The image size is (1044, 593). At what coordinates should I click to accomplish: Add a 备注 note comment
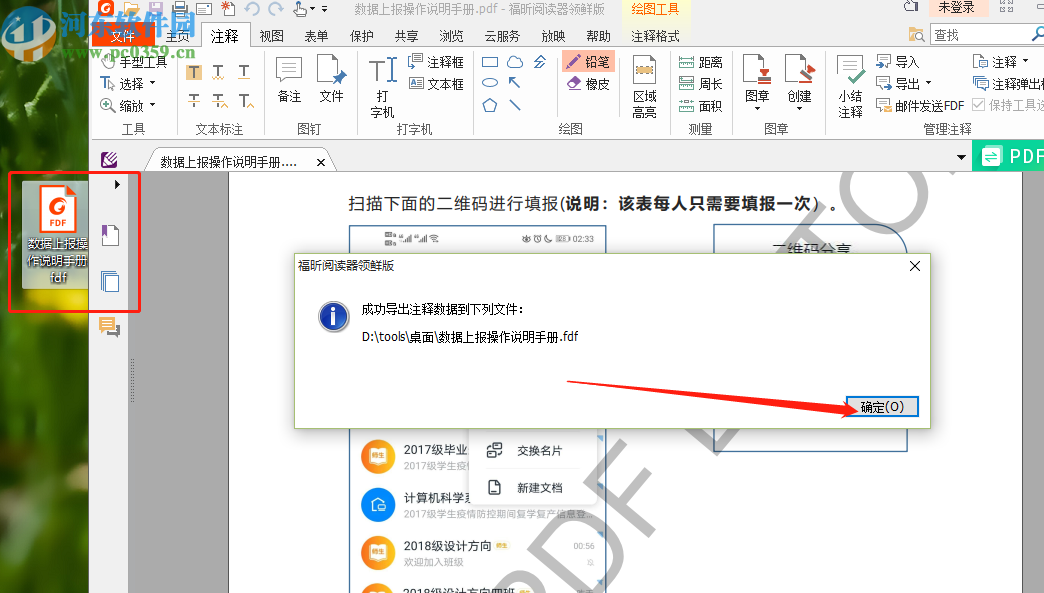click(287, 75)
